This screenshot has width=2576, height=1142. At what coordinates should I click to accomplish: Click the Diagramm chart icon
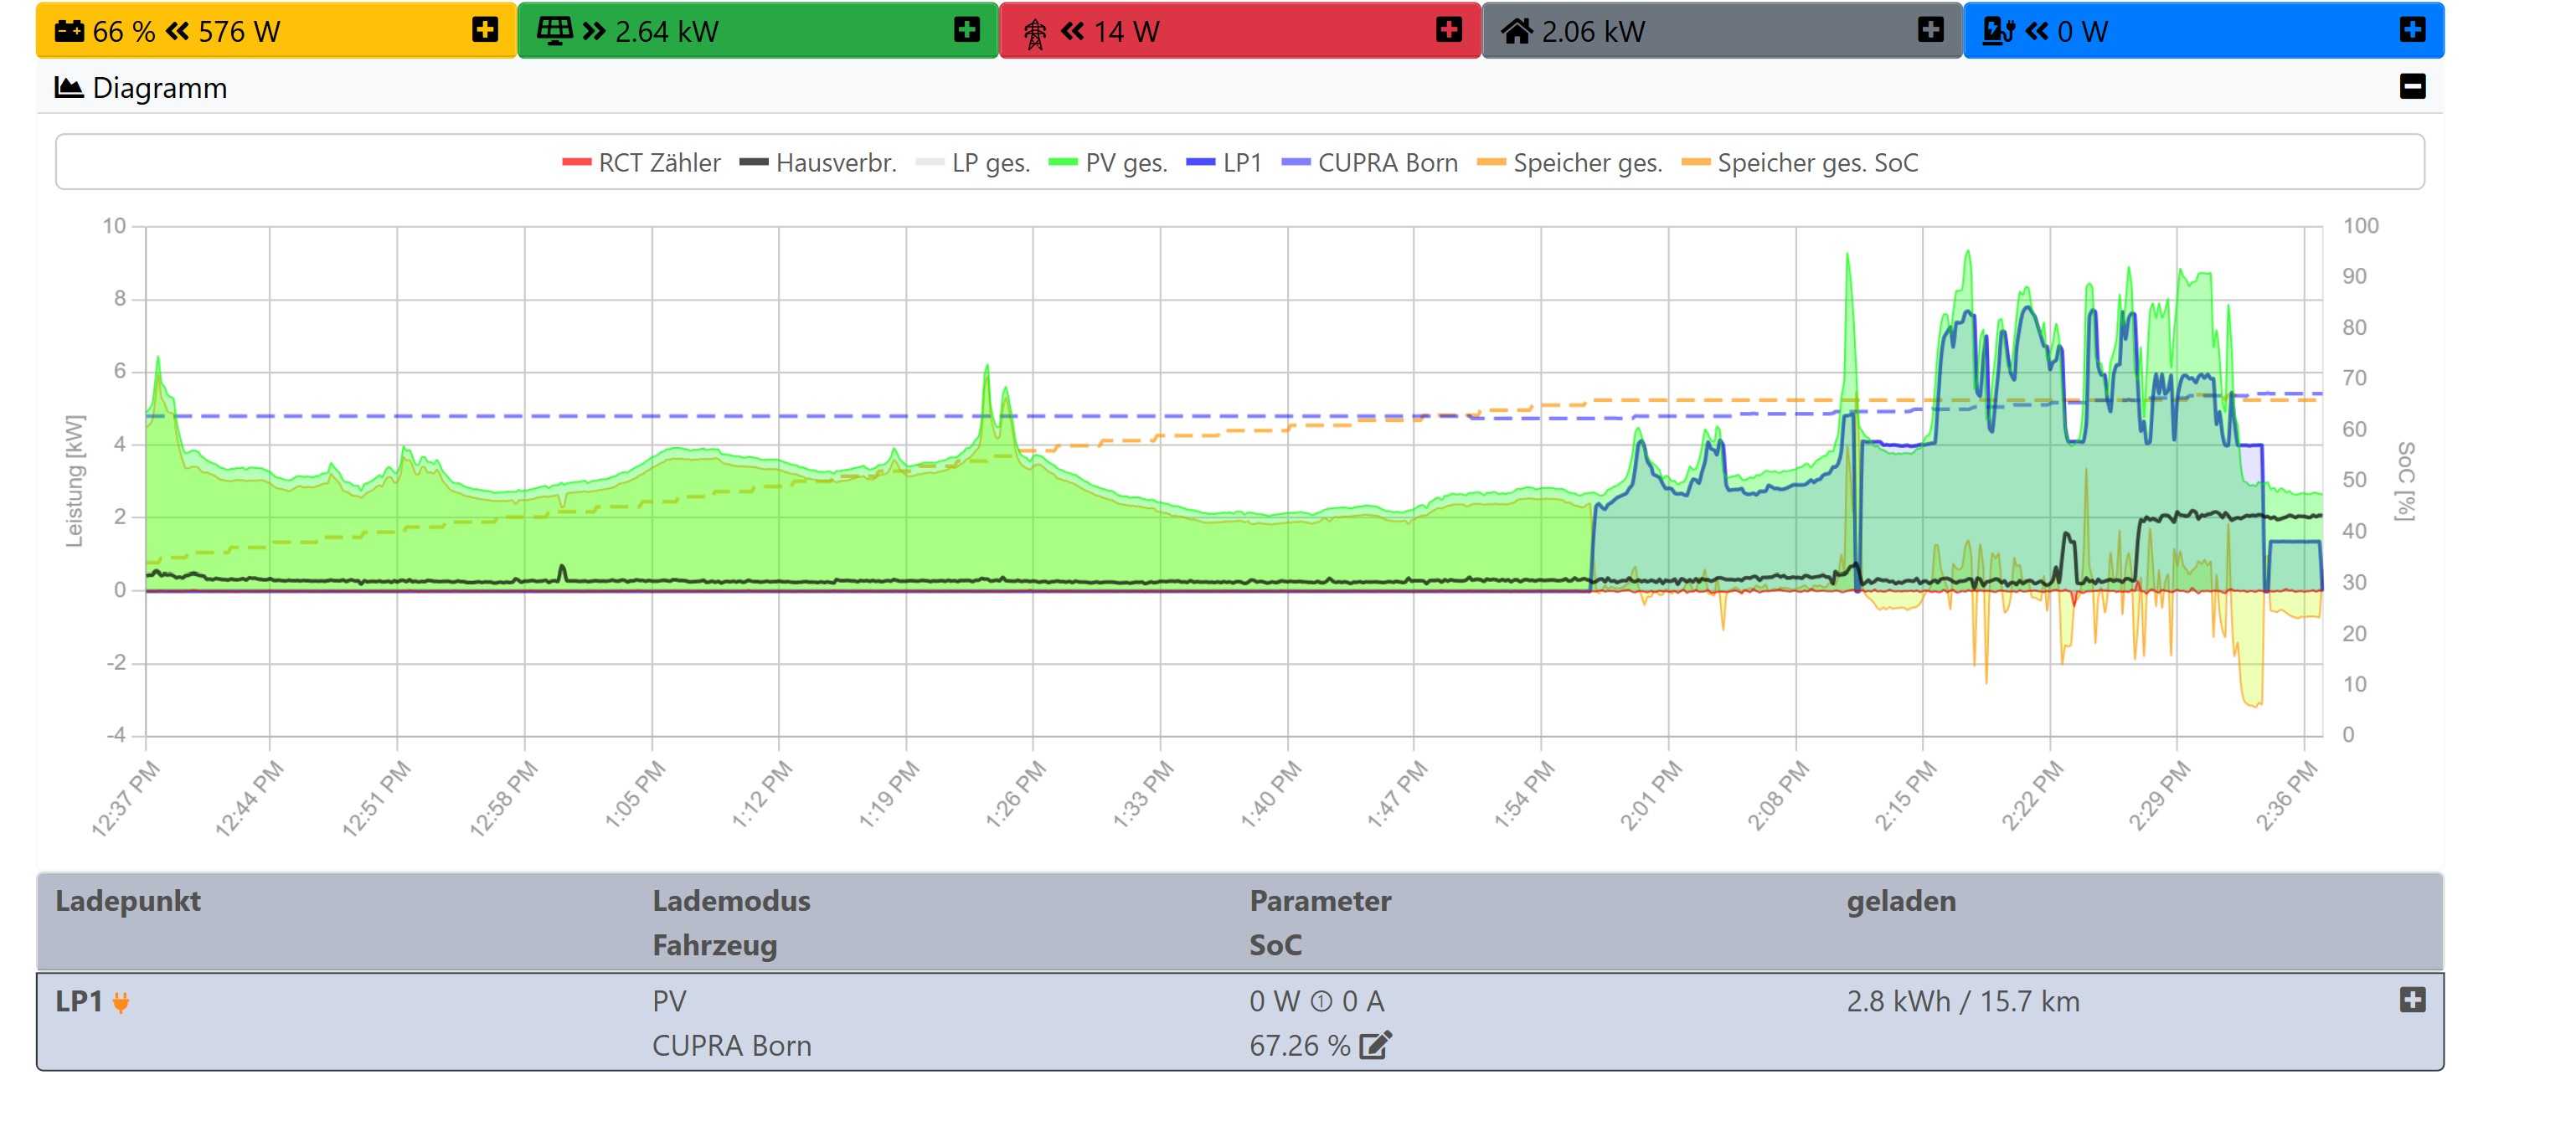[68, 88]
